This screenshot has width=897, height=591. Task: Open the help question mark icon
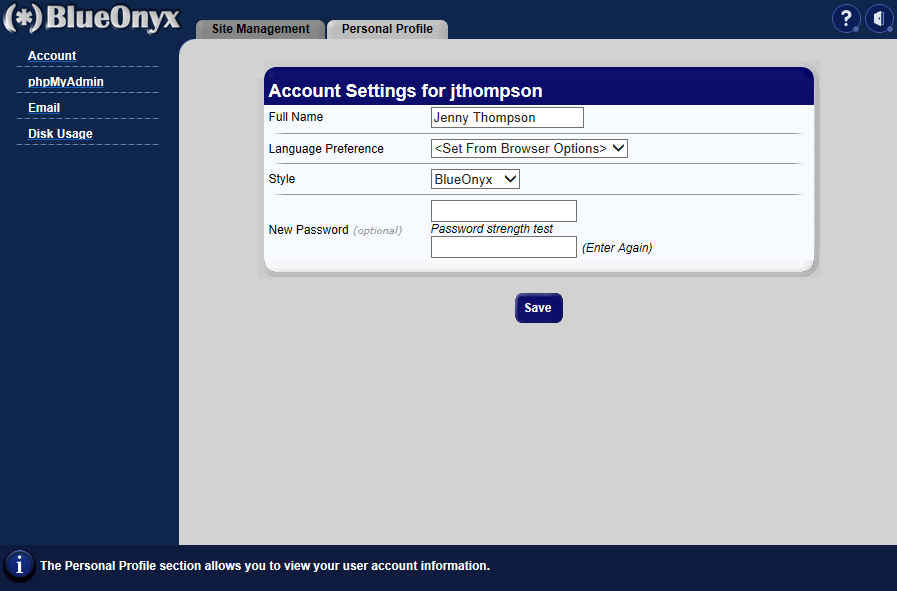846,19
